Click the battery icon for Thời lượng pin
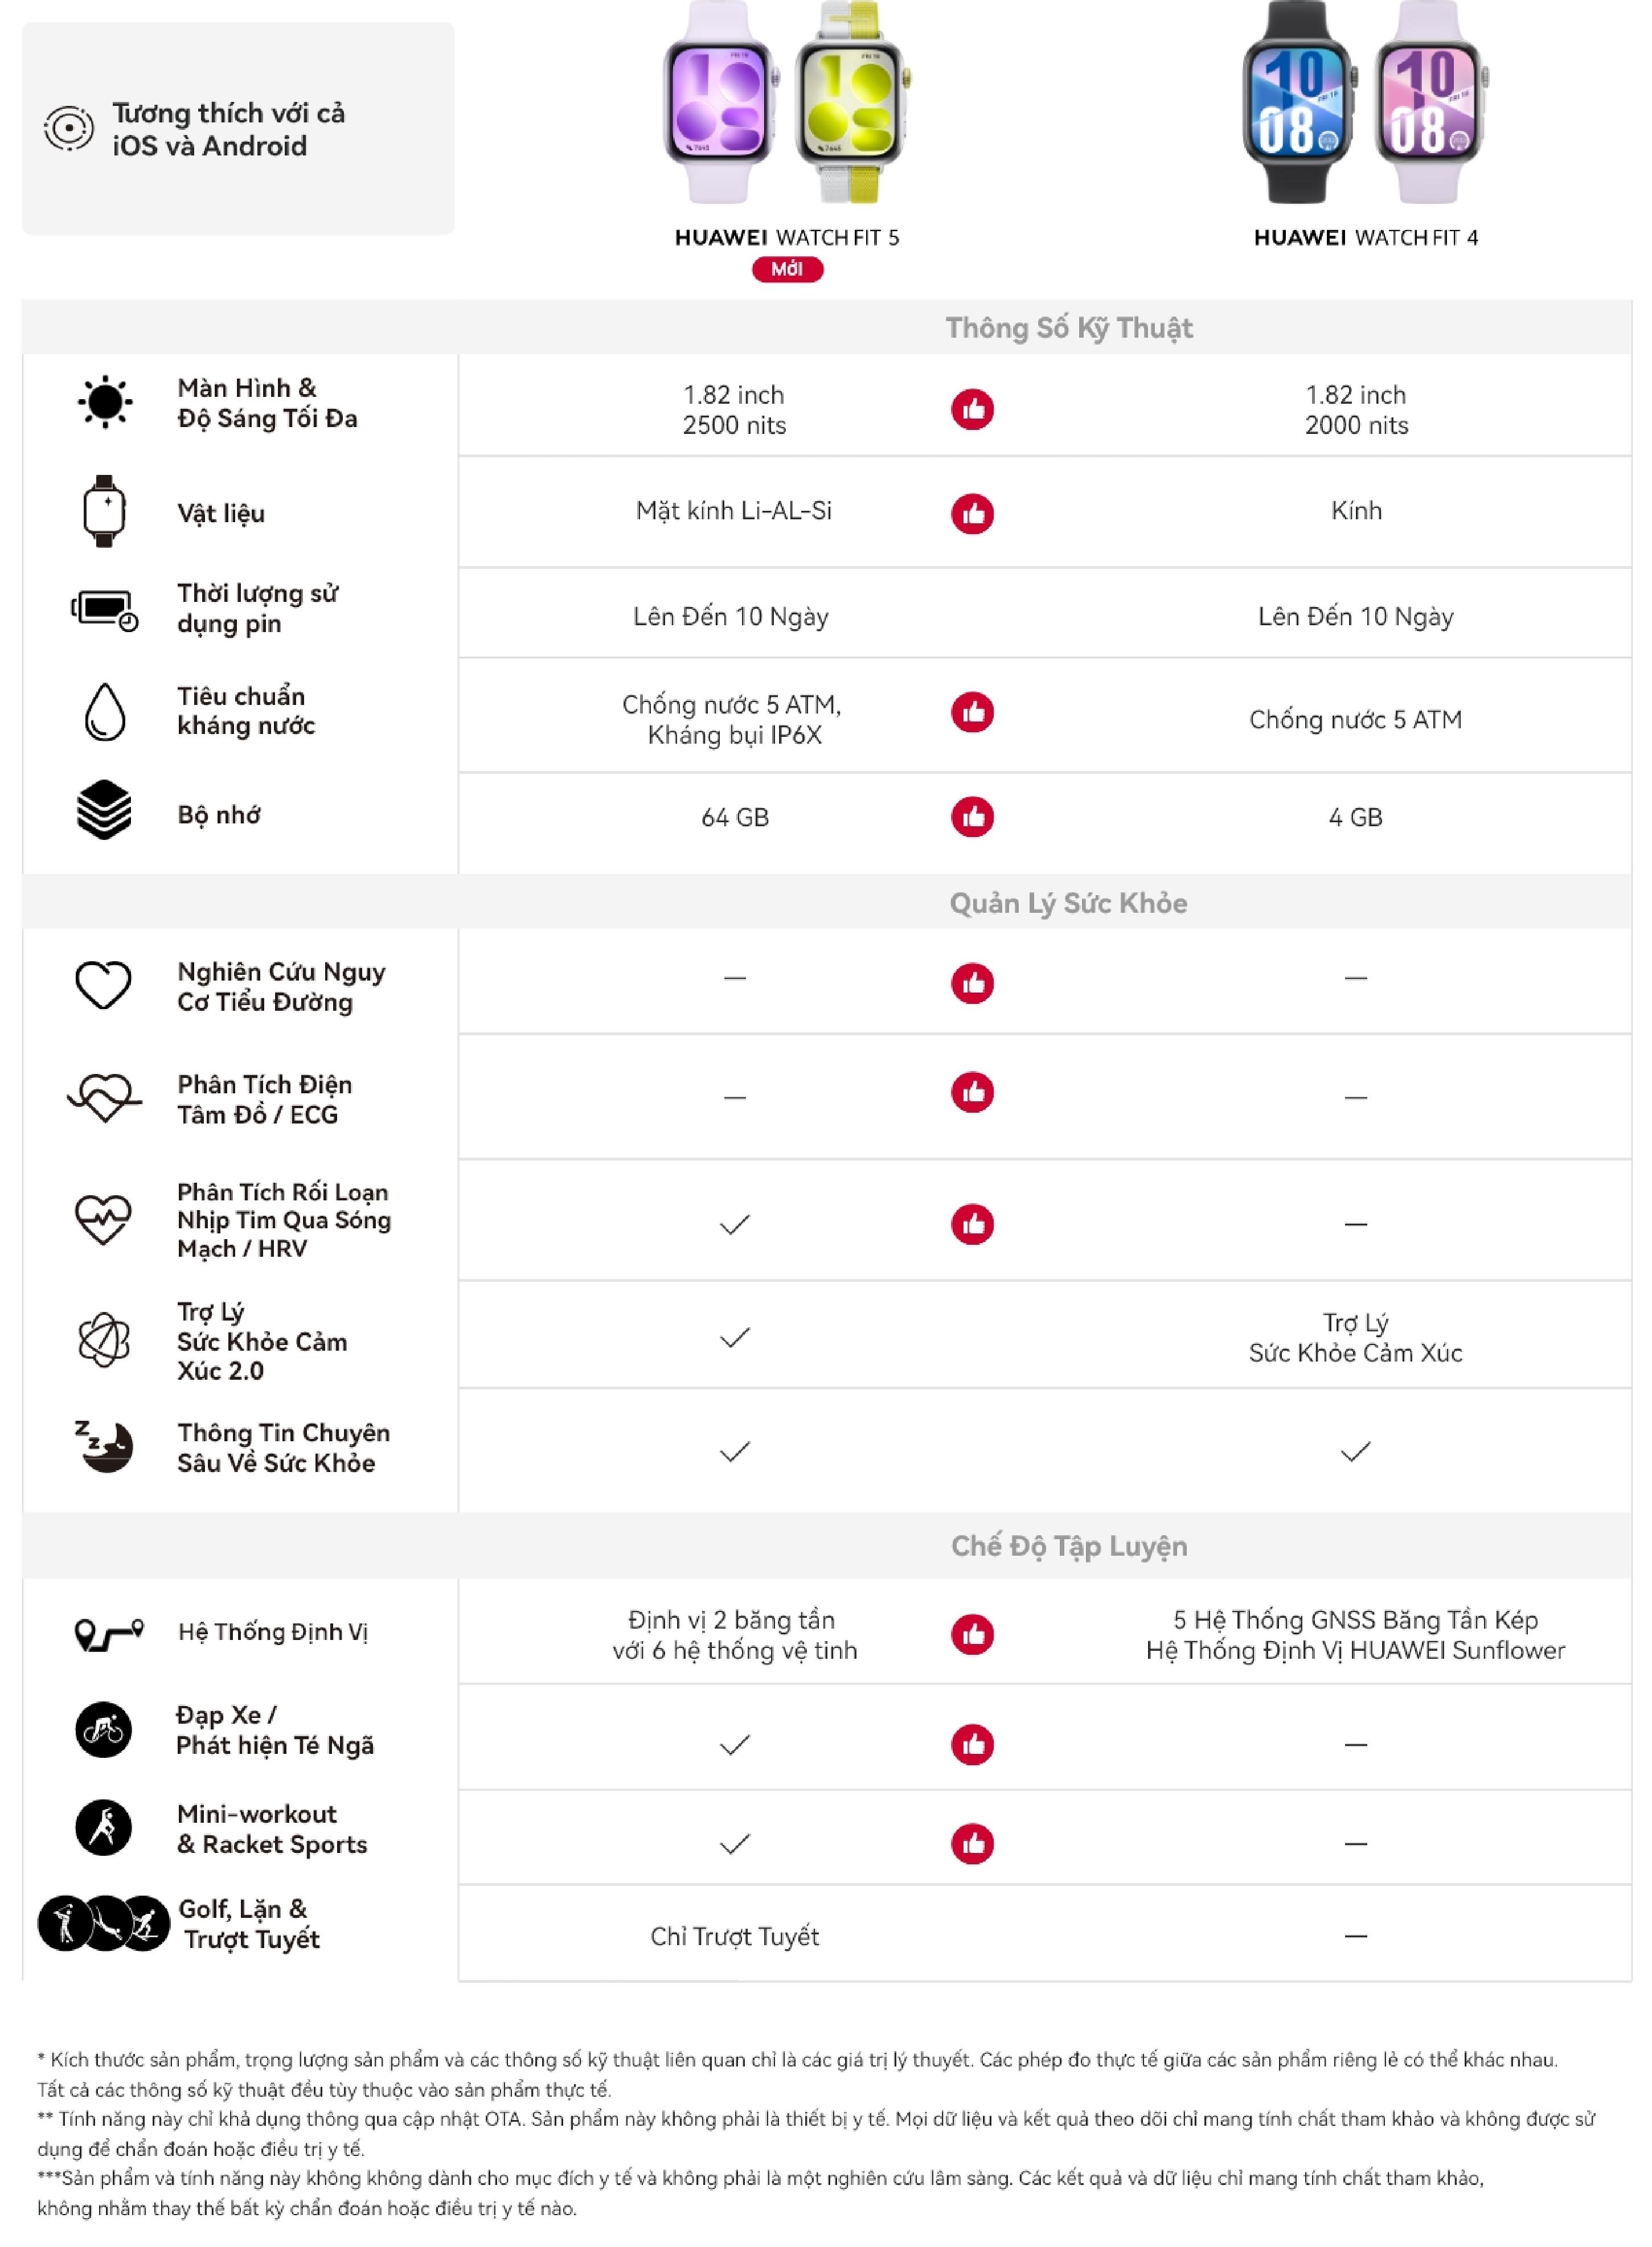 click(104, 610)
